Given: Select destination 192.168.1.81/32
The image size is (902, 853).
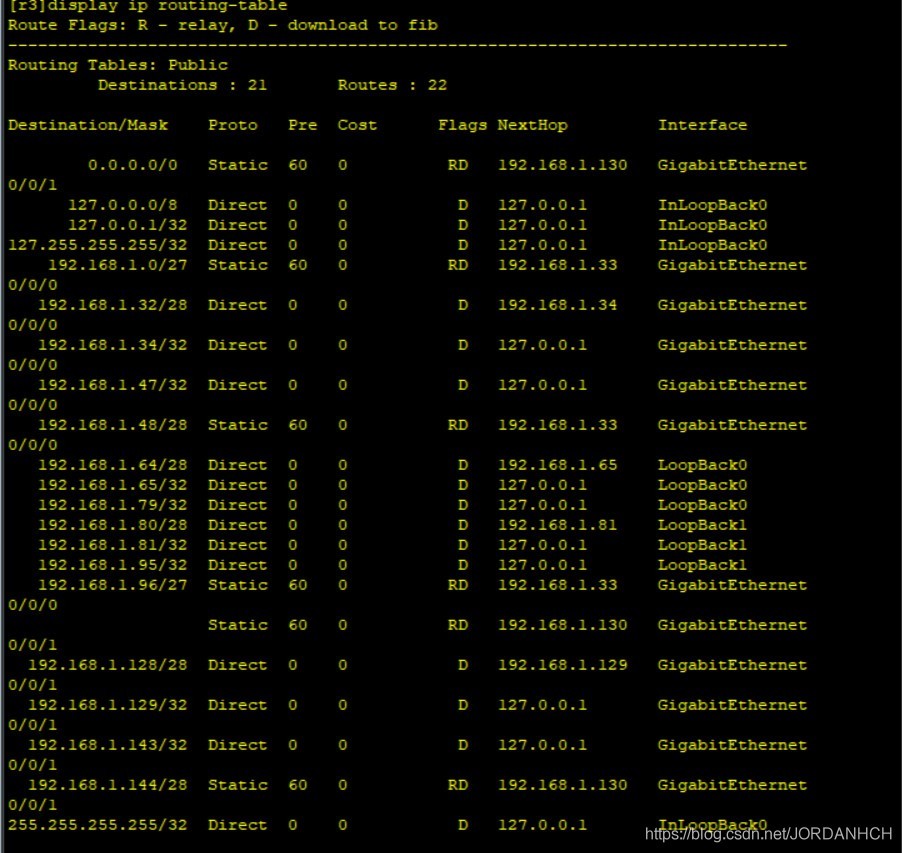Looking at the screenshot, I should tap(113, 545).
